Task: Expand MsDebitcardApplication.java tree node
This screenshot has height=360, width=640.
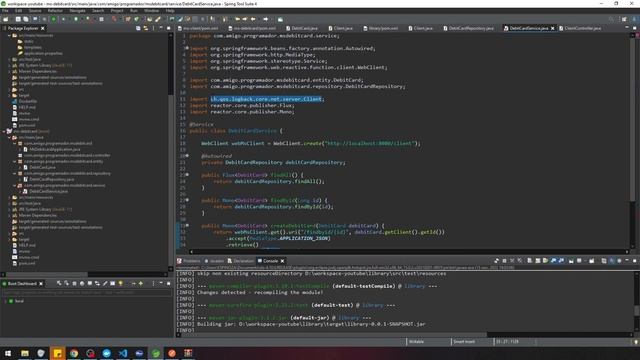Action: [x=20, y=149]
